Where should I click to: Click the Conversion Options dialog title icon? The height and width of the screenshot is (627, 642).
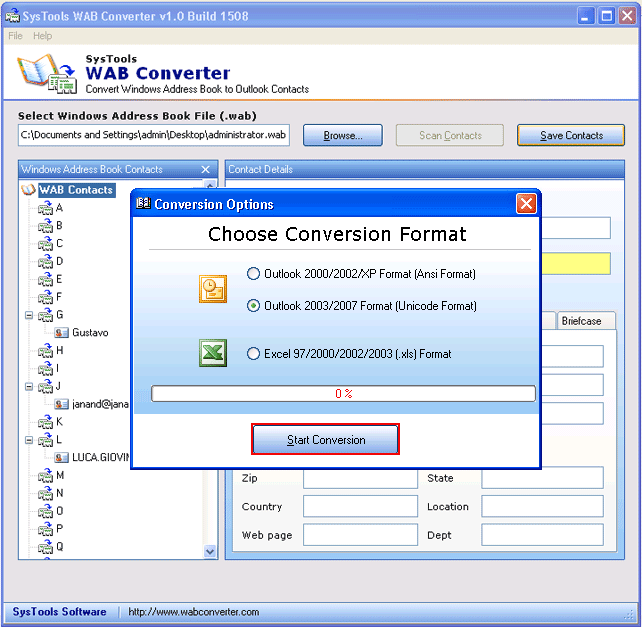pyautogui.click(x=143, y=203)
